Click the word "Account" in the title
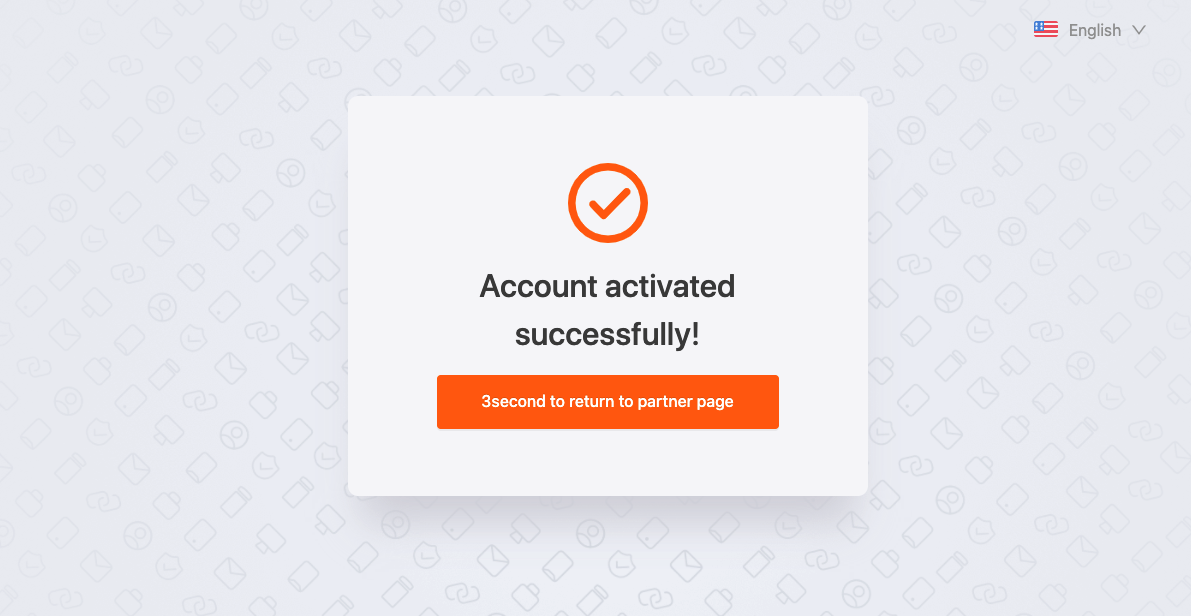1191x616 pixels. 539,286
